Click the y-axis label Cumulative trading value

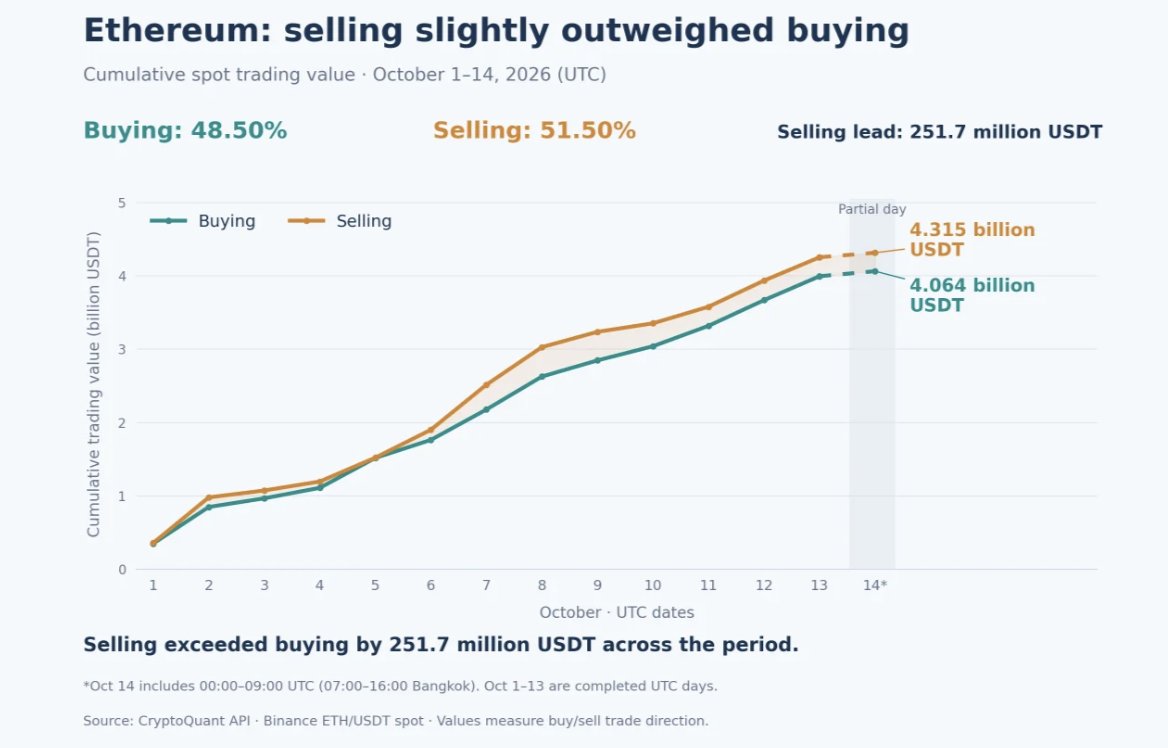93,384
